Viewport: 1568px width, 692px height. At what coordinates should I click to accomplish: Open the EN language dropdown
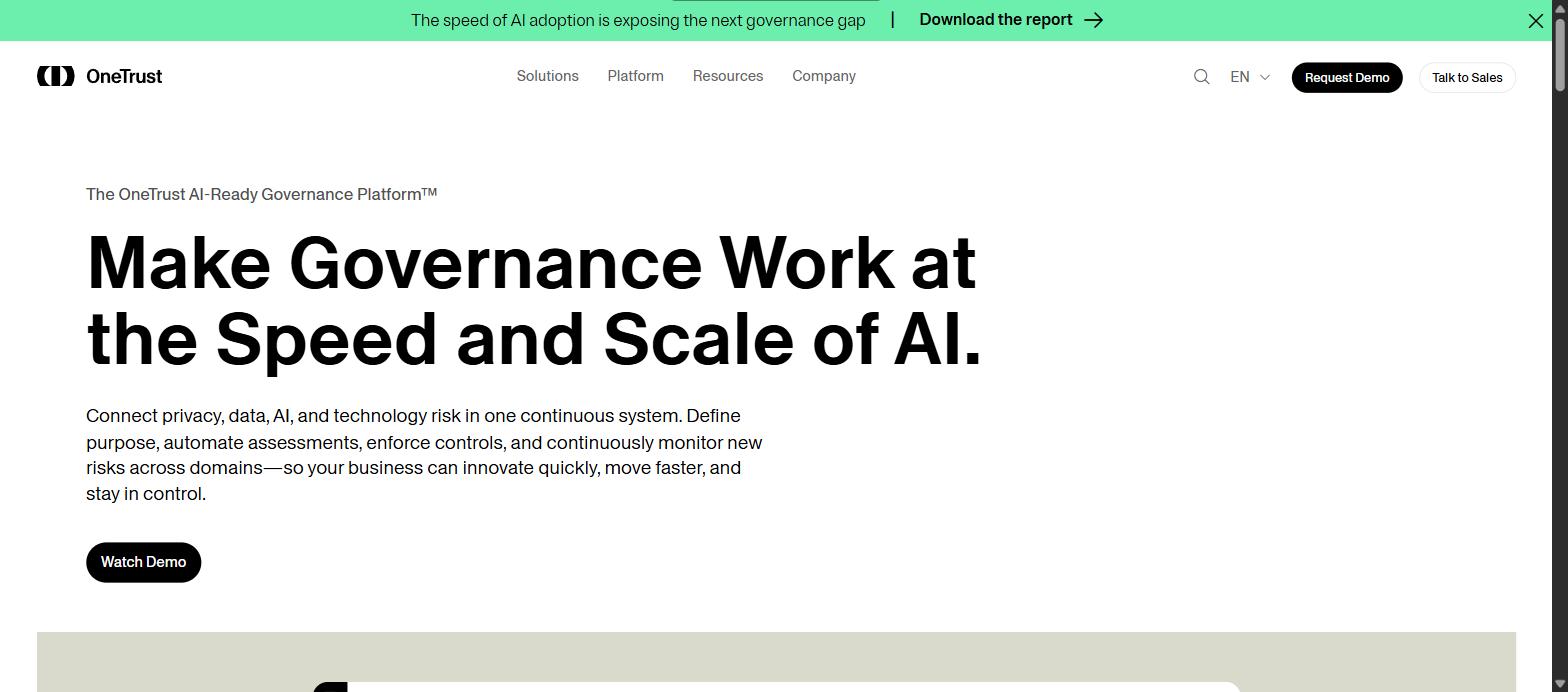(x=1250, y=77)
